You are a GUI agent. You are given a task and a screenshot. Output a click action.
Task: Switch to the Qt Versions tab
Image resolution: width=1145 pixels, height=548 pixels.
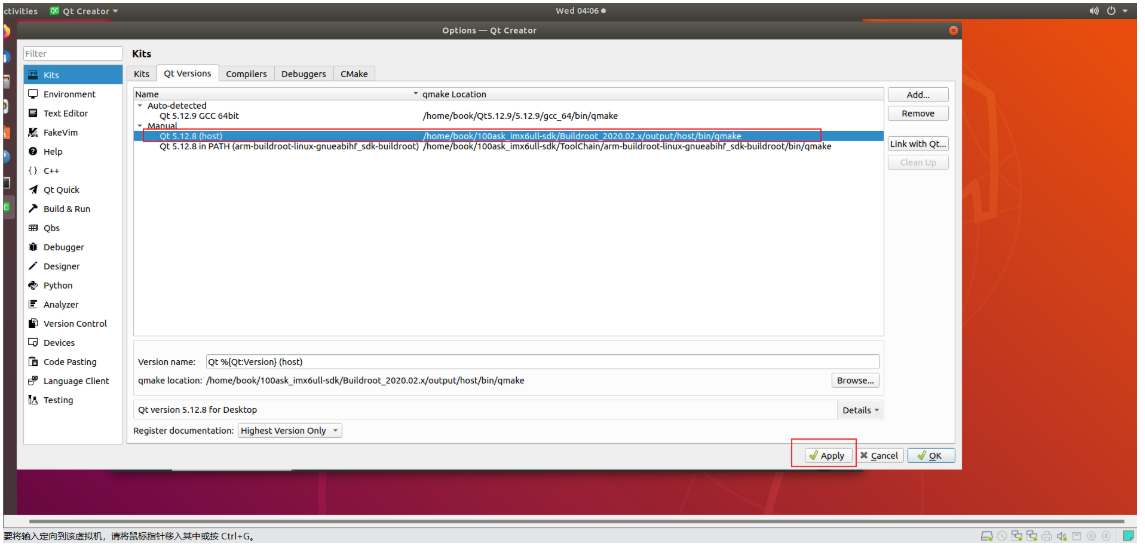pos(187,73)
